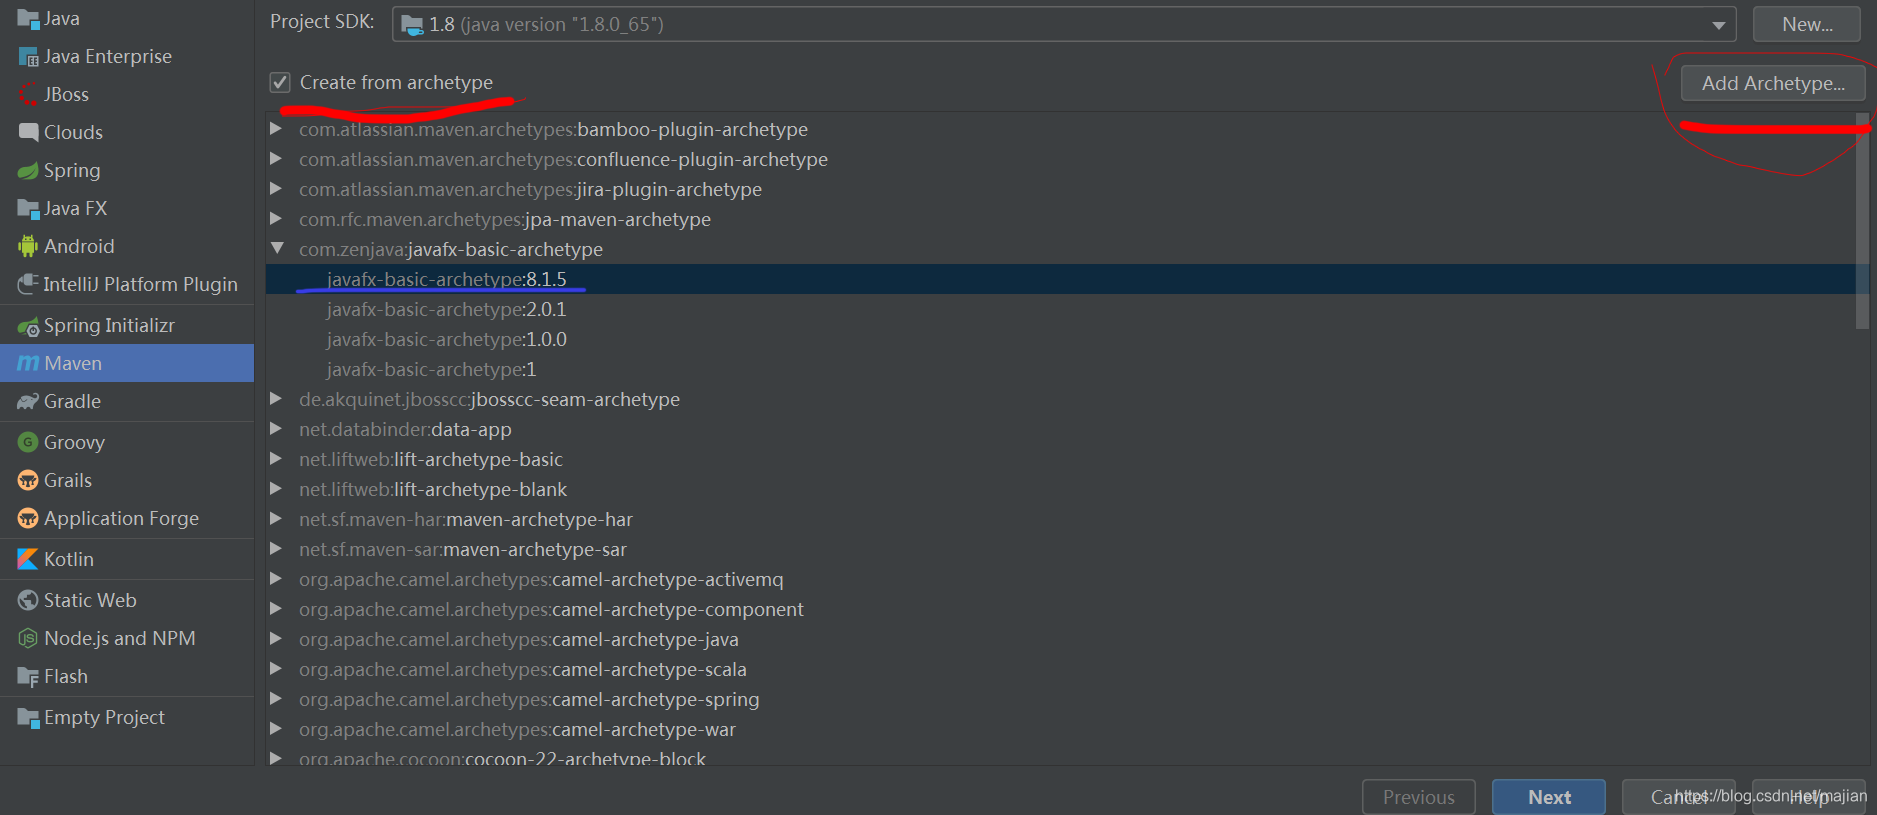1877x815 pixels.
Task: Select camel-archetype-java row
Action: coord(1060,639)
